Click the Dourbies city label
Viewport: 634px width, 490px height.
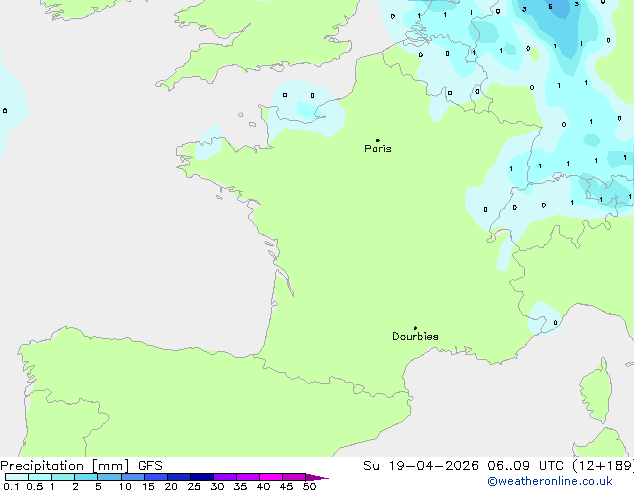pyautogui.click(x=415, y=336)
